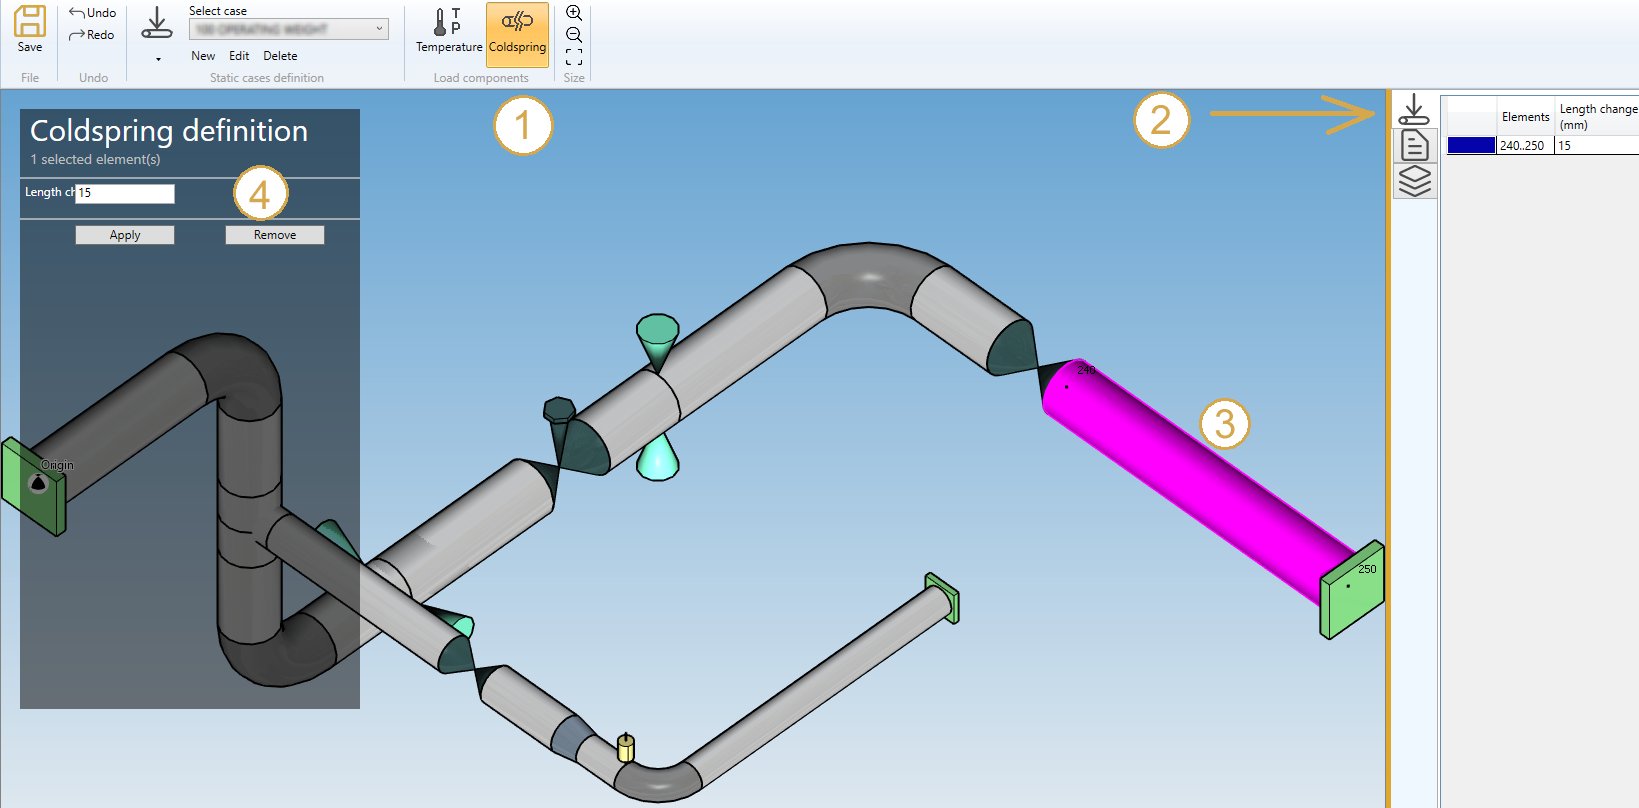The height and width of the screenshot is (808, 1639).
Task: Click the Length change (mm) column header
Action: click(1597, 116)
